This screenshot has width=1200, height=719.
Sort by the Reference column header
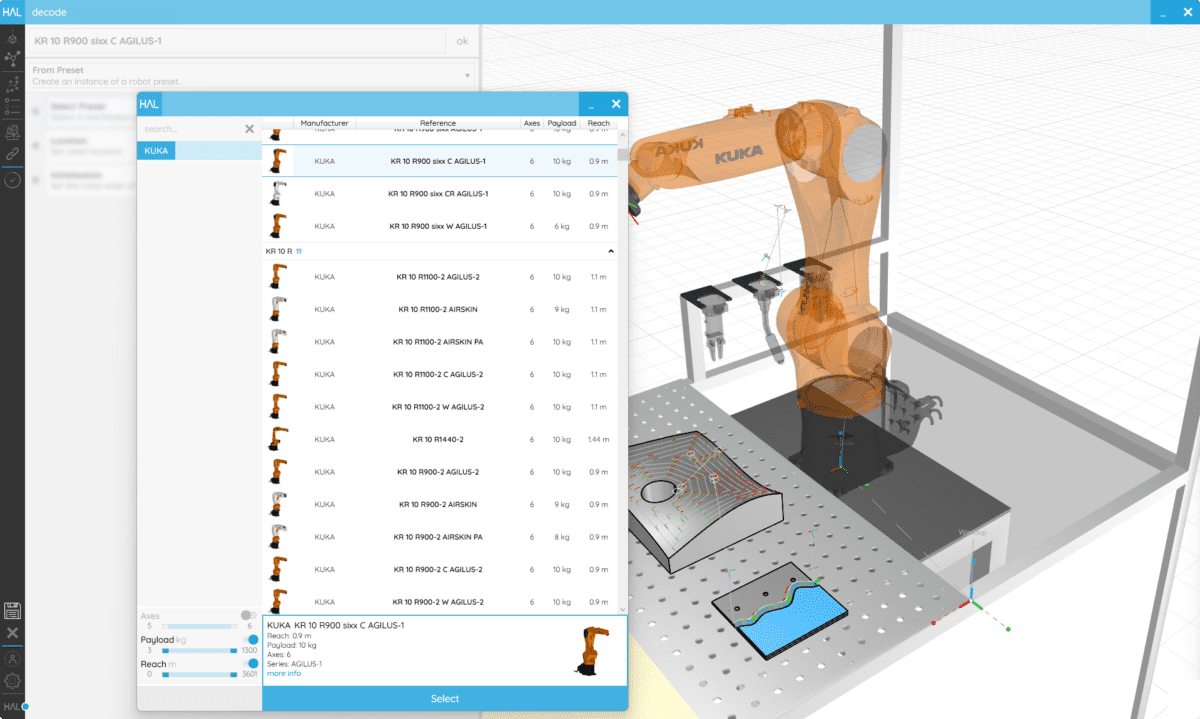[x=438, y=123]
